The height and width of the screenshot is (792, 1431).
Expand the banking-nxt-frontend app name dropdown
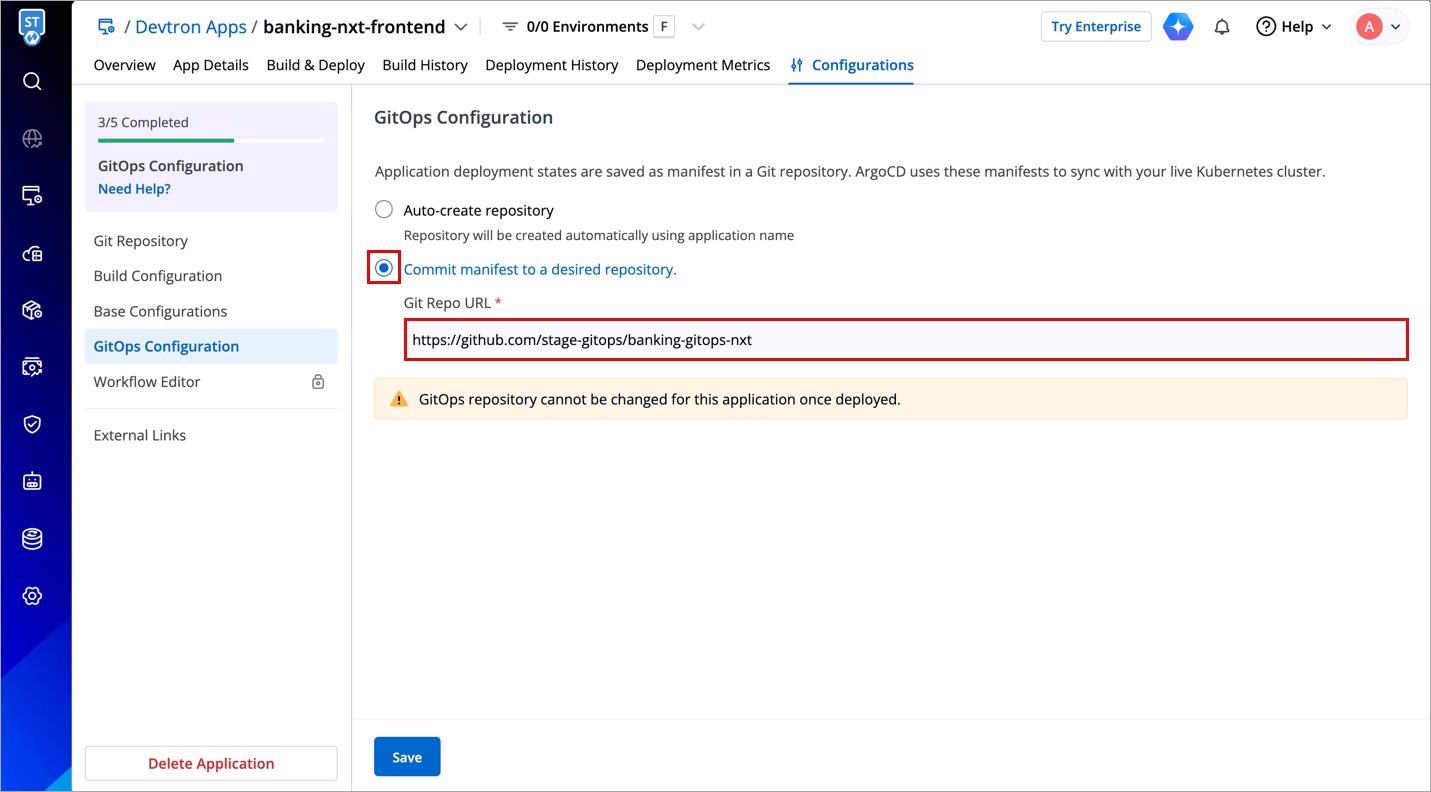click(x=460, y=27)
